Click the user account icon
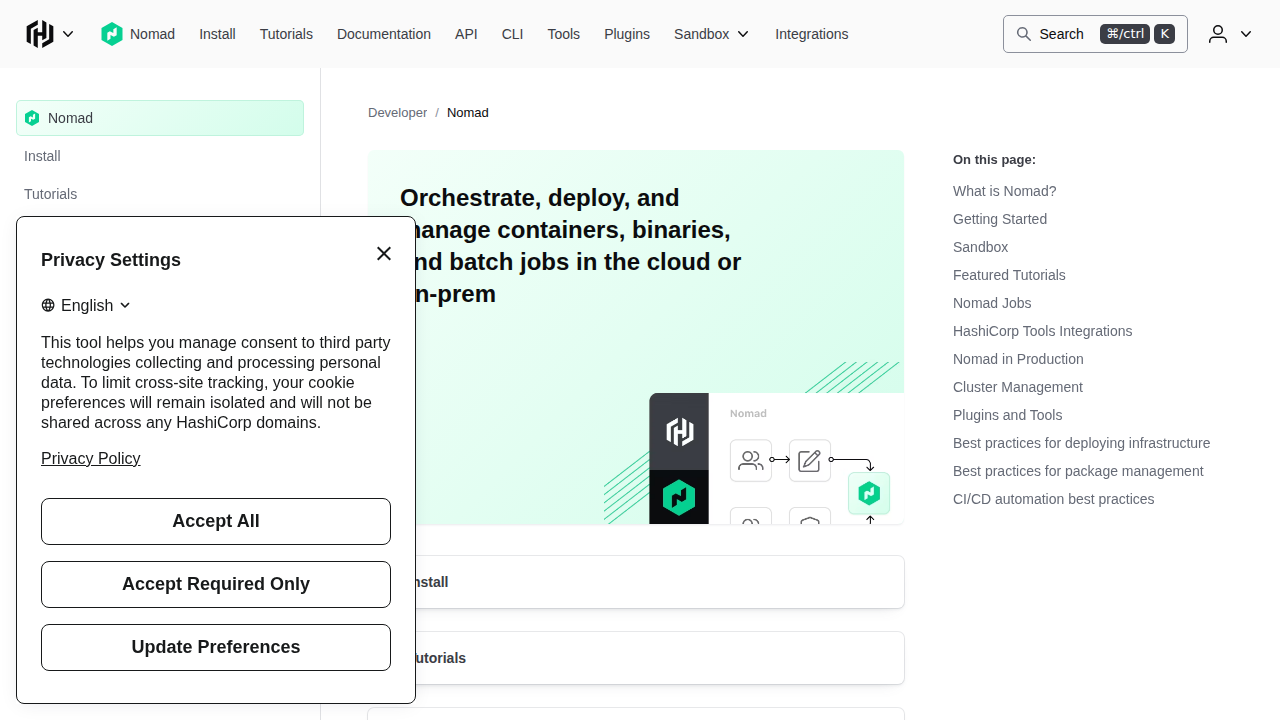This screenshot has height=720, width=1280. click(1217, 34)
